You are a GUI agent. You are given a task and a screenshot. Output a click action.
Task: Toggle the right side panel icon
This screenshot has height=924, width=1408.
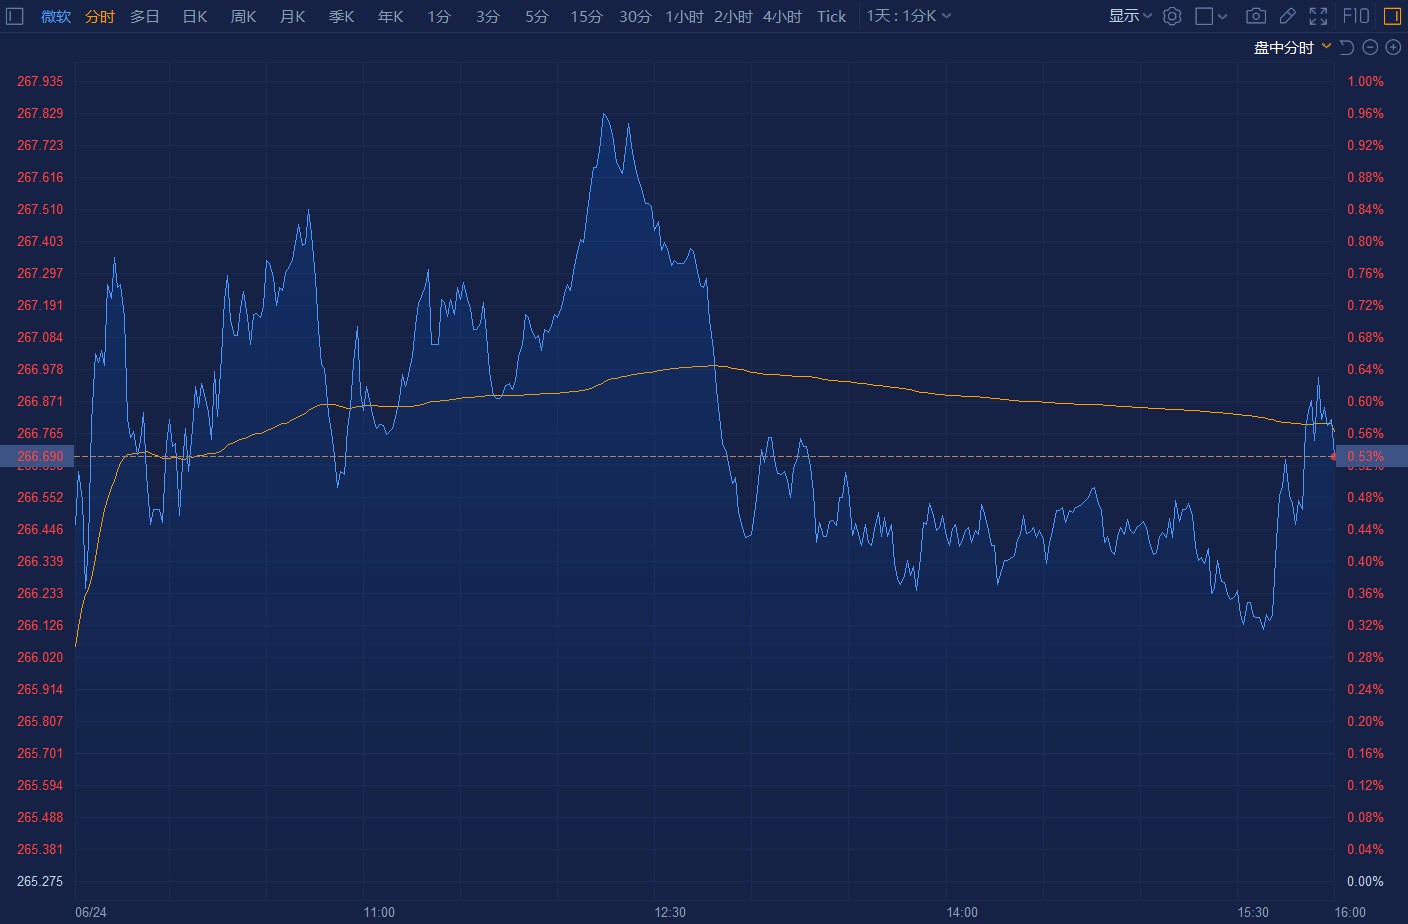point(1392,16)
